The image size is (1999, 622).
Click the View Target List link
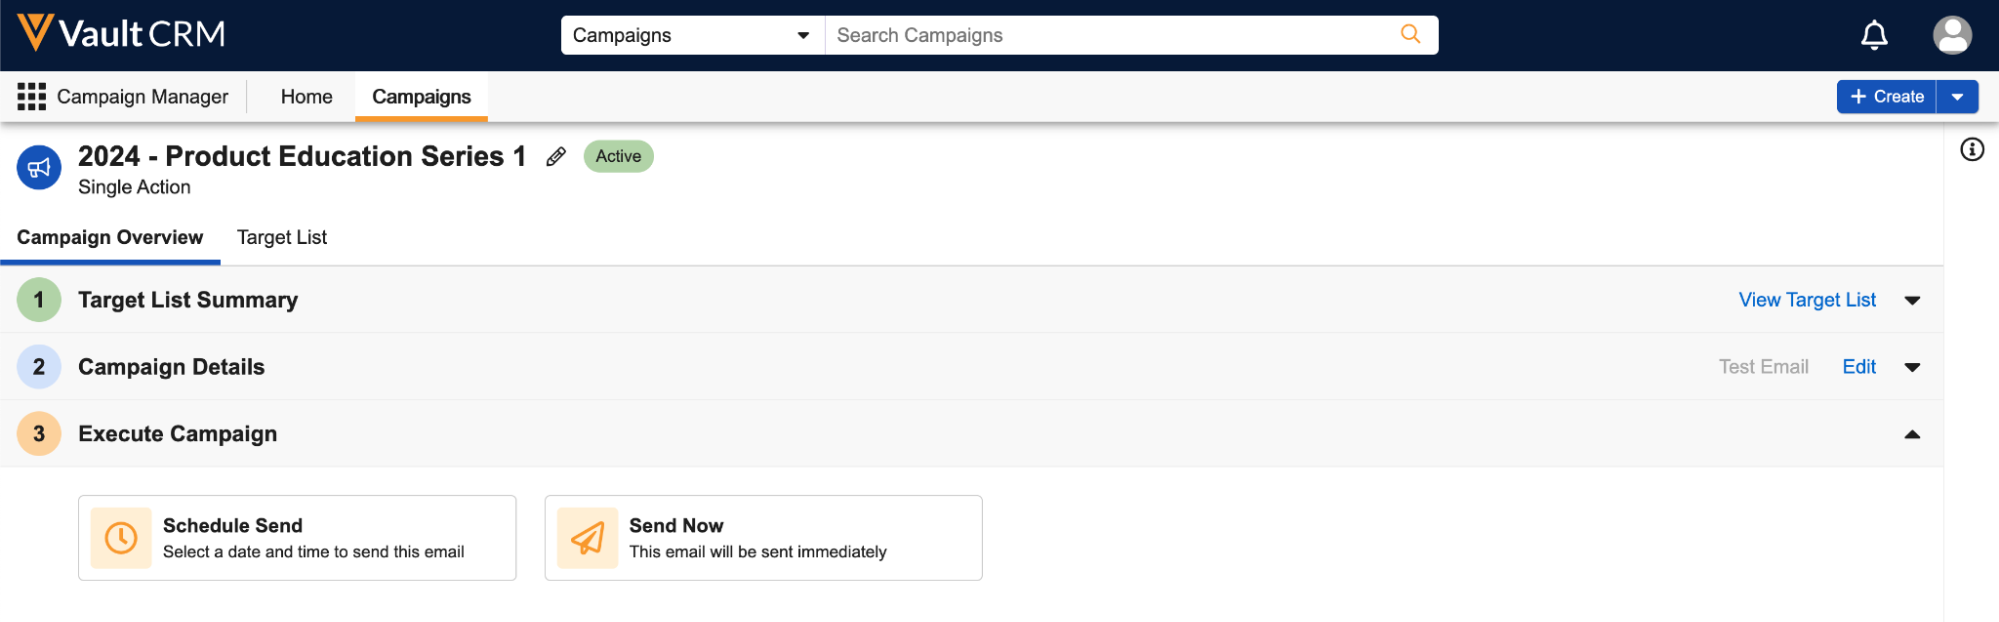coord(1806,300)
